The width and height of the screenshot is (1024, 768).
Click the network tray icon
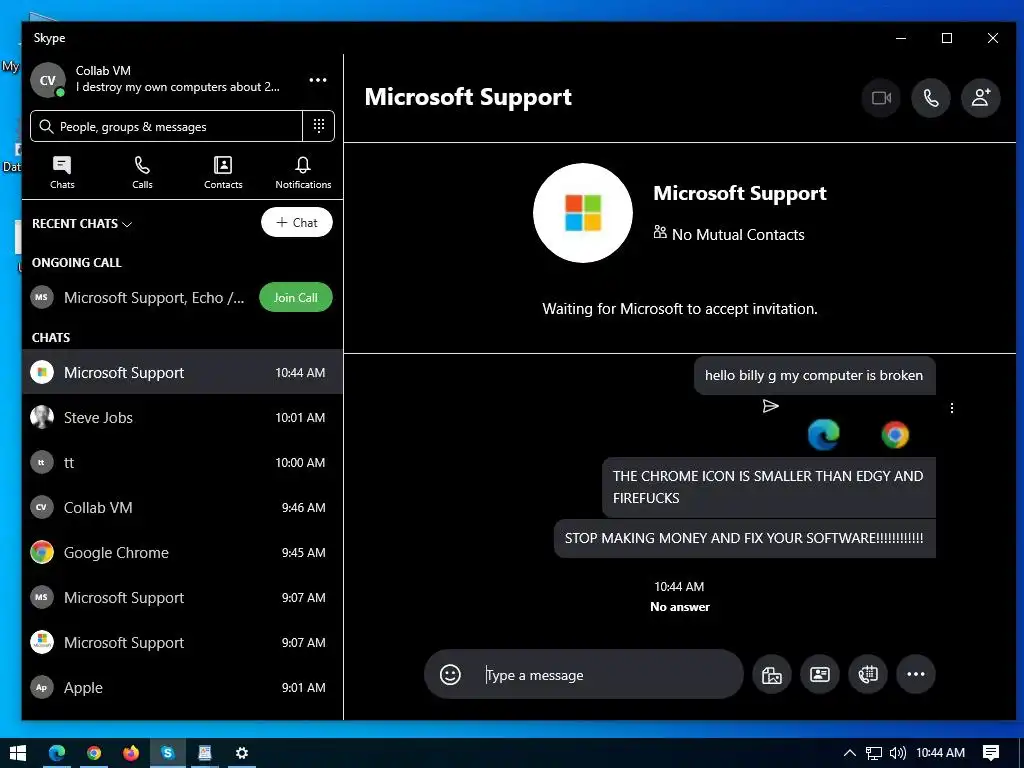873,753
